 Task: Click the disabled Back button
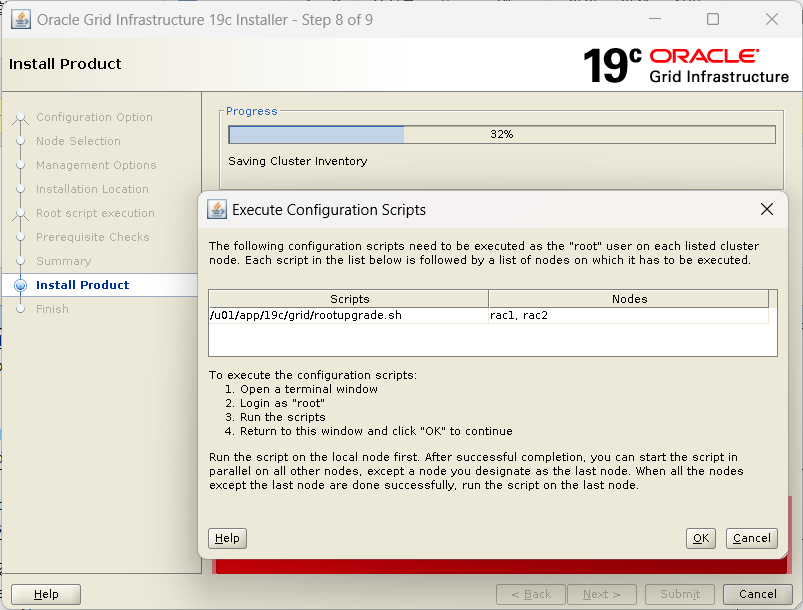(x=531, y=594)
